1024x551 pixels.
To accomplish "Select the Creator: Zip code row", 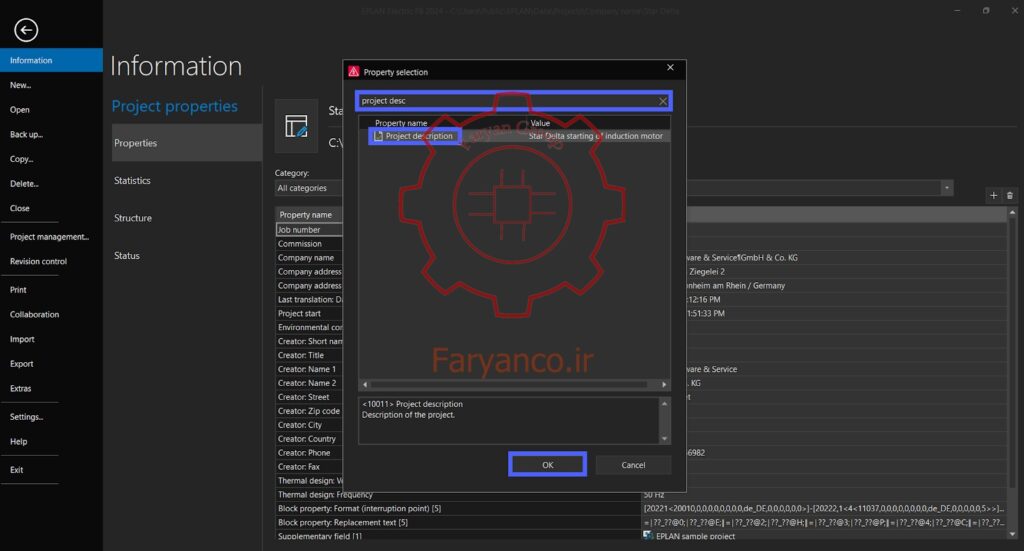I will pos(309,411).
